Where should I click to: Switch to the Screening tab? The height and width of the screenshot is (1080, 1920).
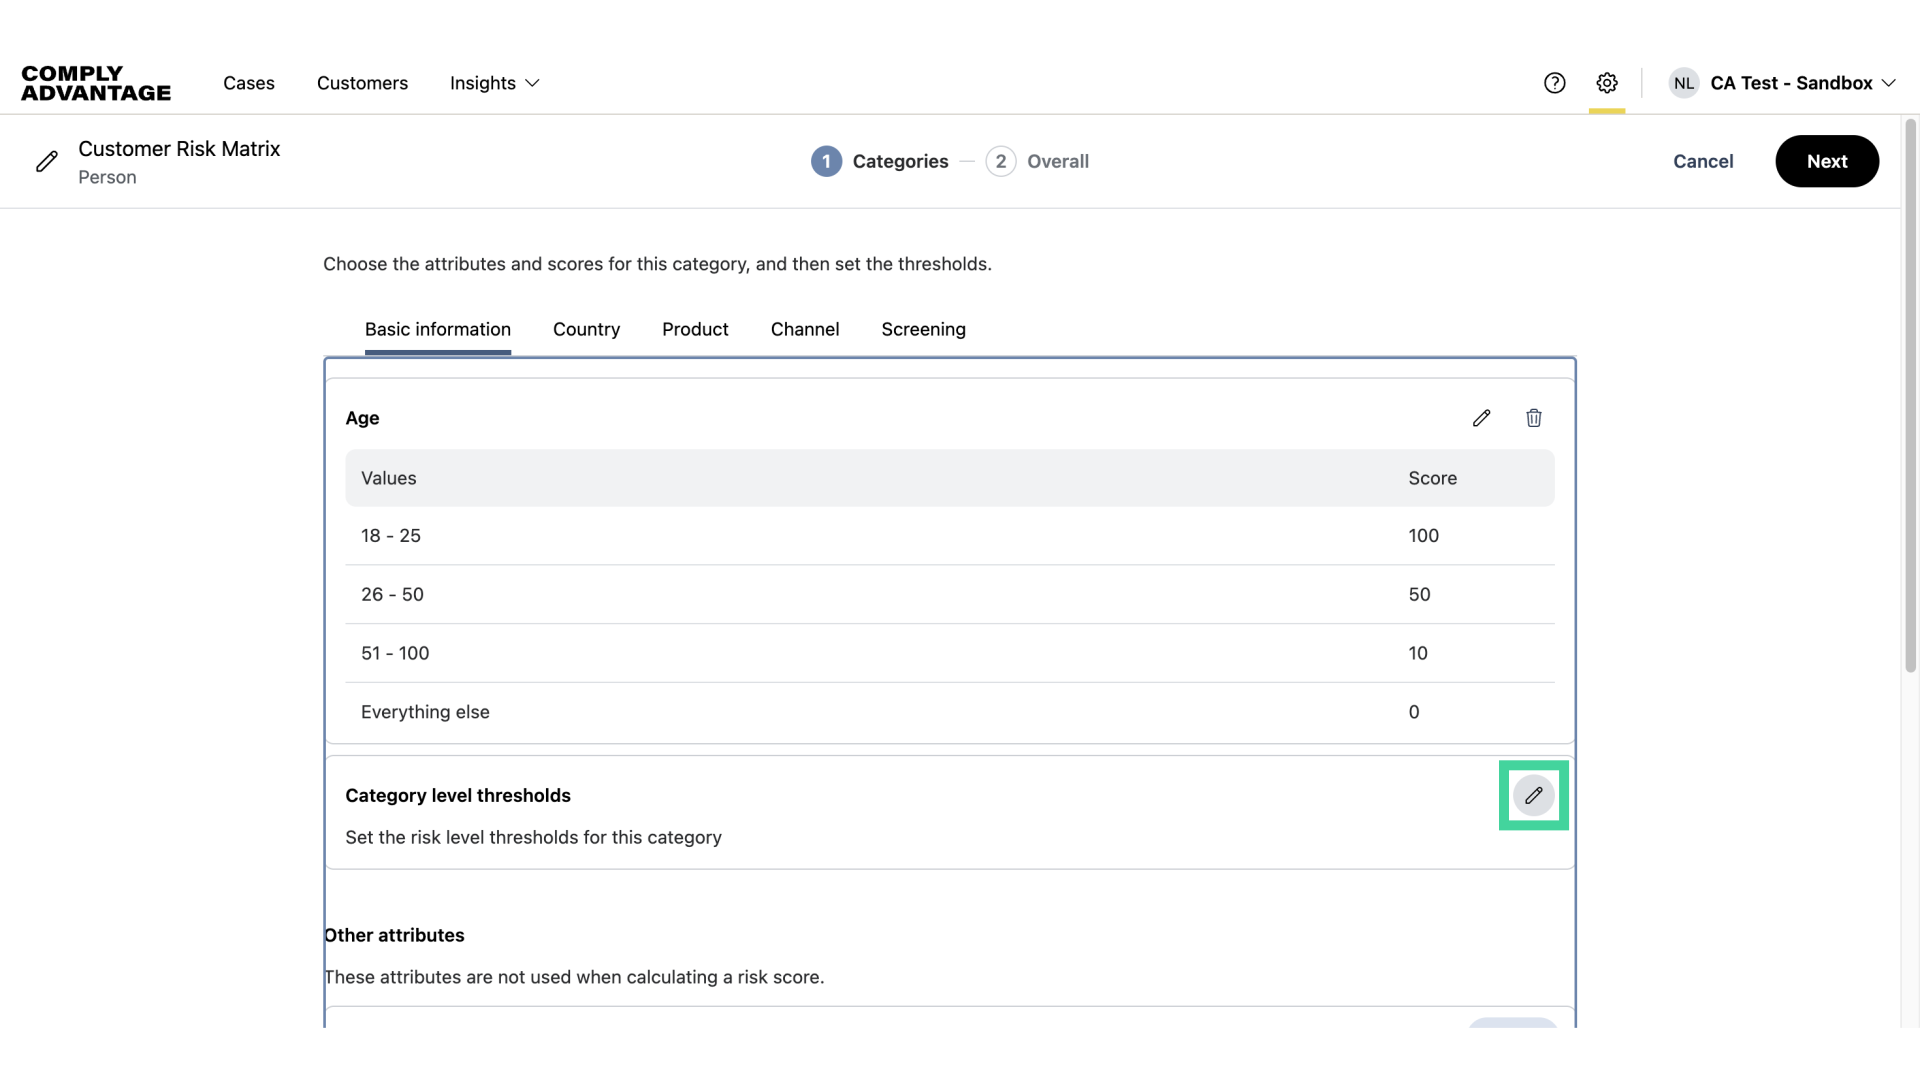[923, 329]
